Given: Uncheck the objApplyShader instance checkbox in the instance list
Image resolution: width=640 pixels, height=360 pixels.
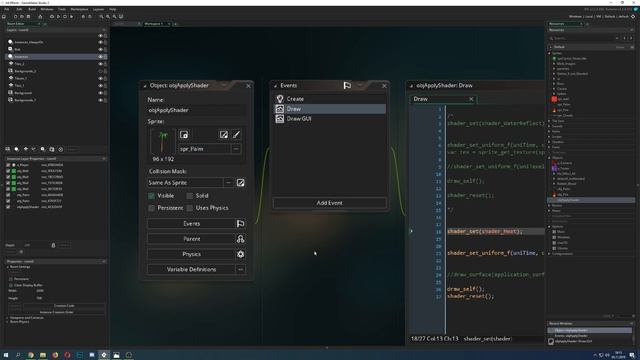Looking at the screenshot, I should point(8,207).
